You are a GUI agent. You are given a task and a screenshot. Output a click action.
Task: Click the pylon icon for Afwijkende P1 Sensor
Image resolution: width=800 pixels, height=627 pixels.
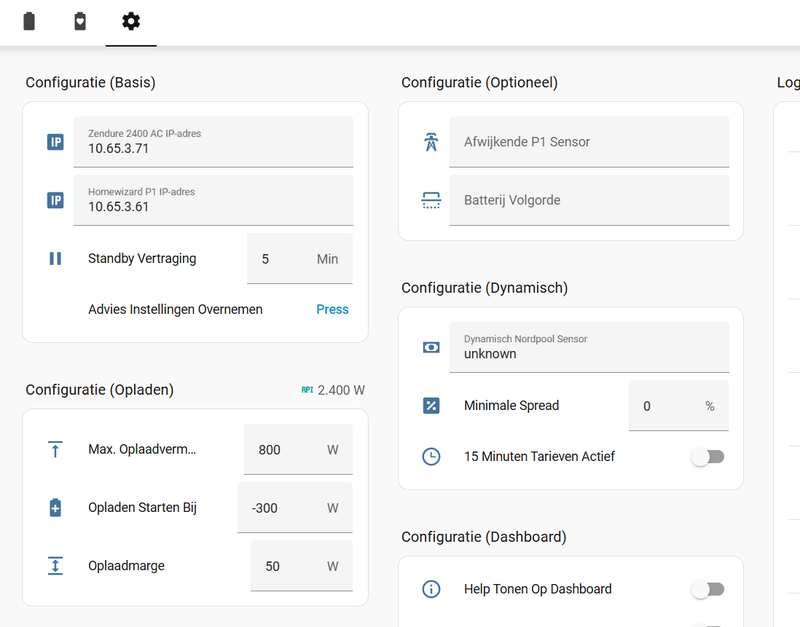tap(431, 142)
